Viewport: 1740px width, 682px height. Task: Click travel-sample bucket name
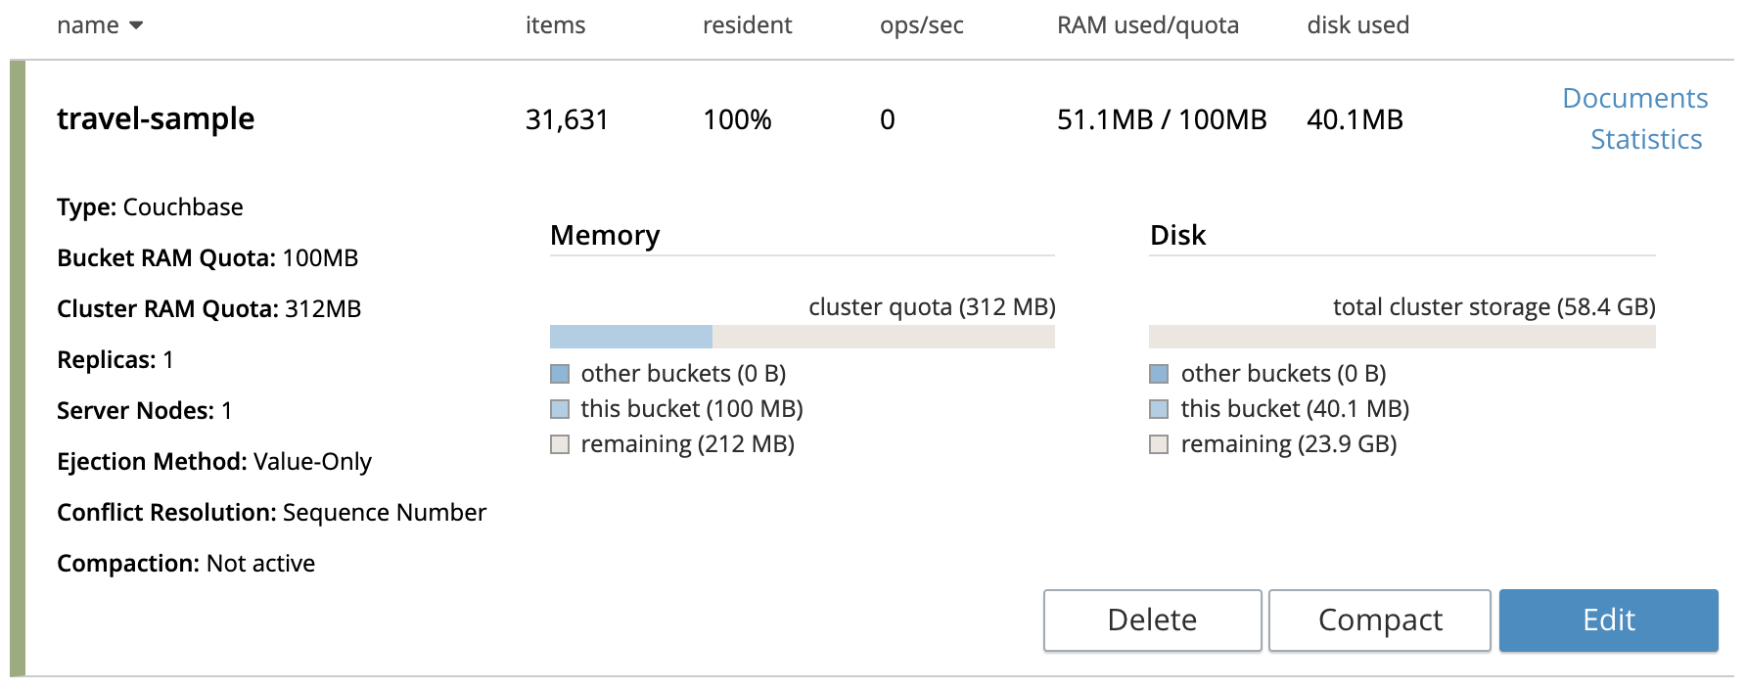pos(155,119)
